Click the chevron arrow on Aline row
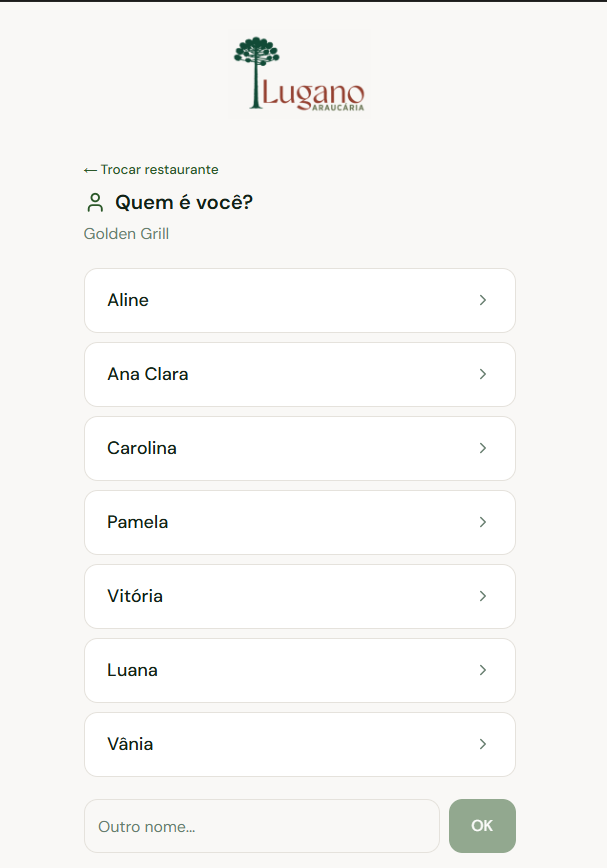 click(483, 300)
